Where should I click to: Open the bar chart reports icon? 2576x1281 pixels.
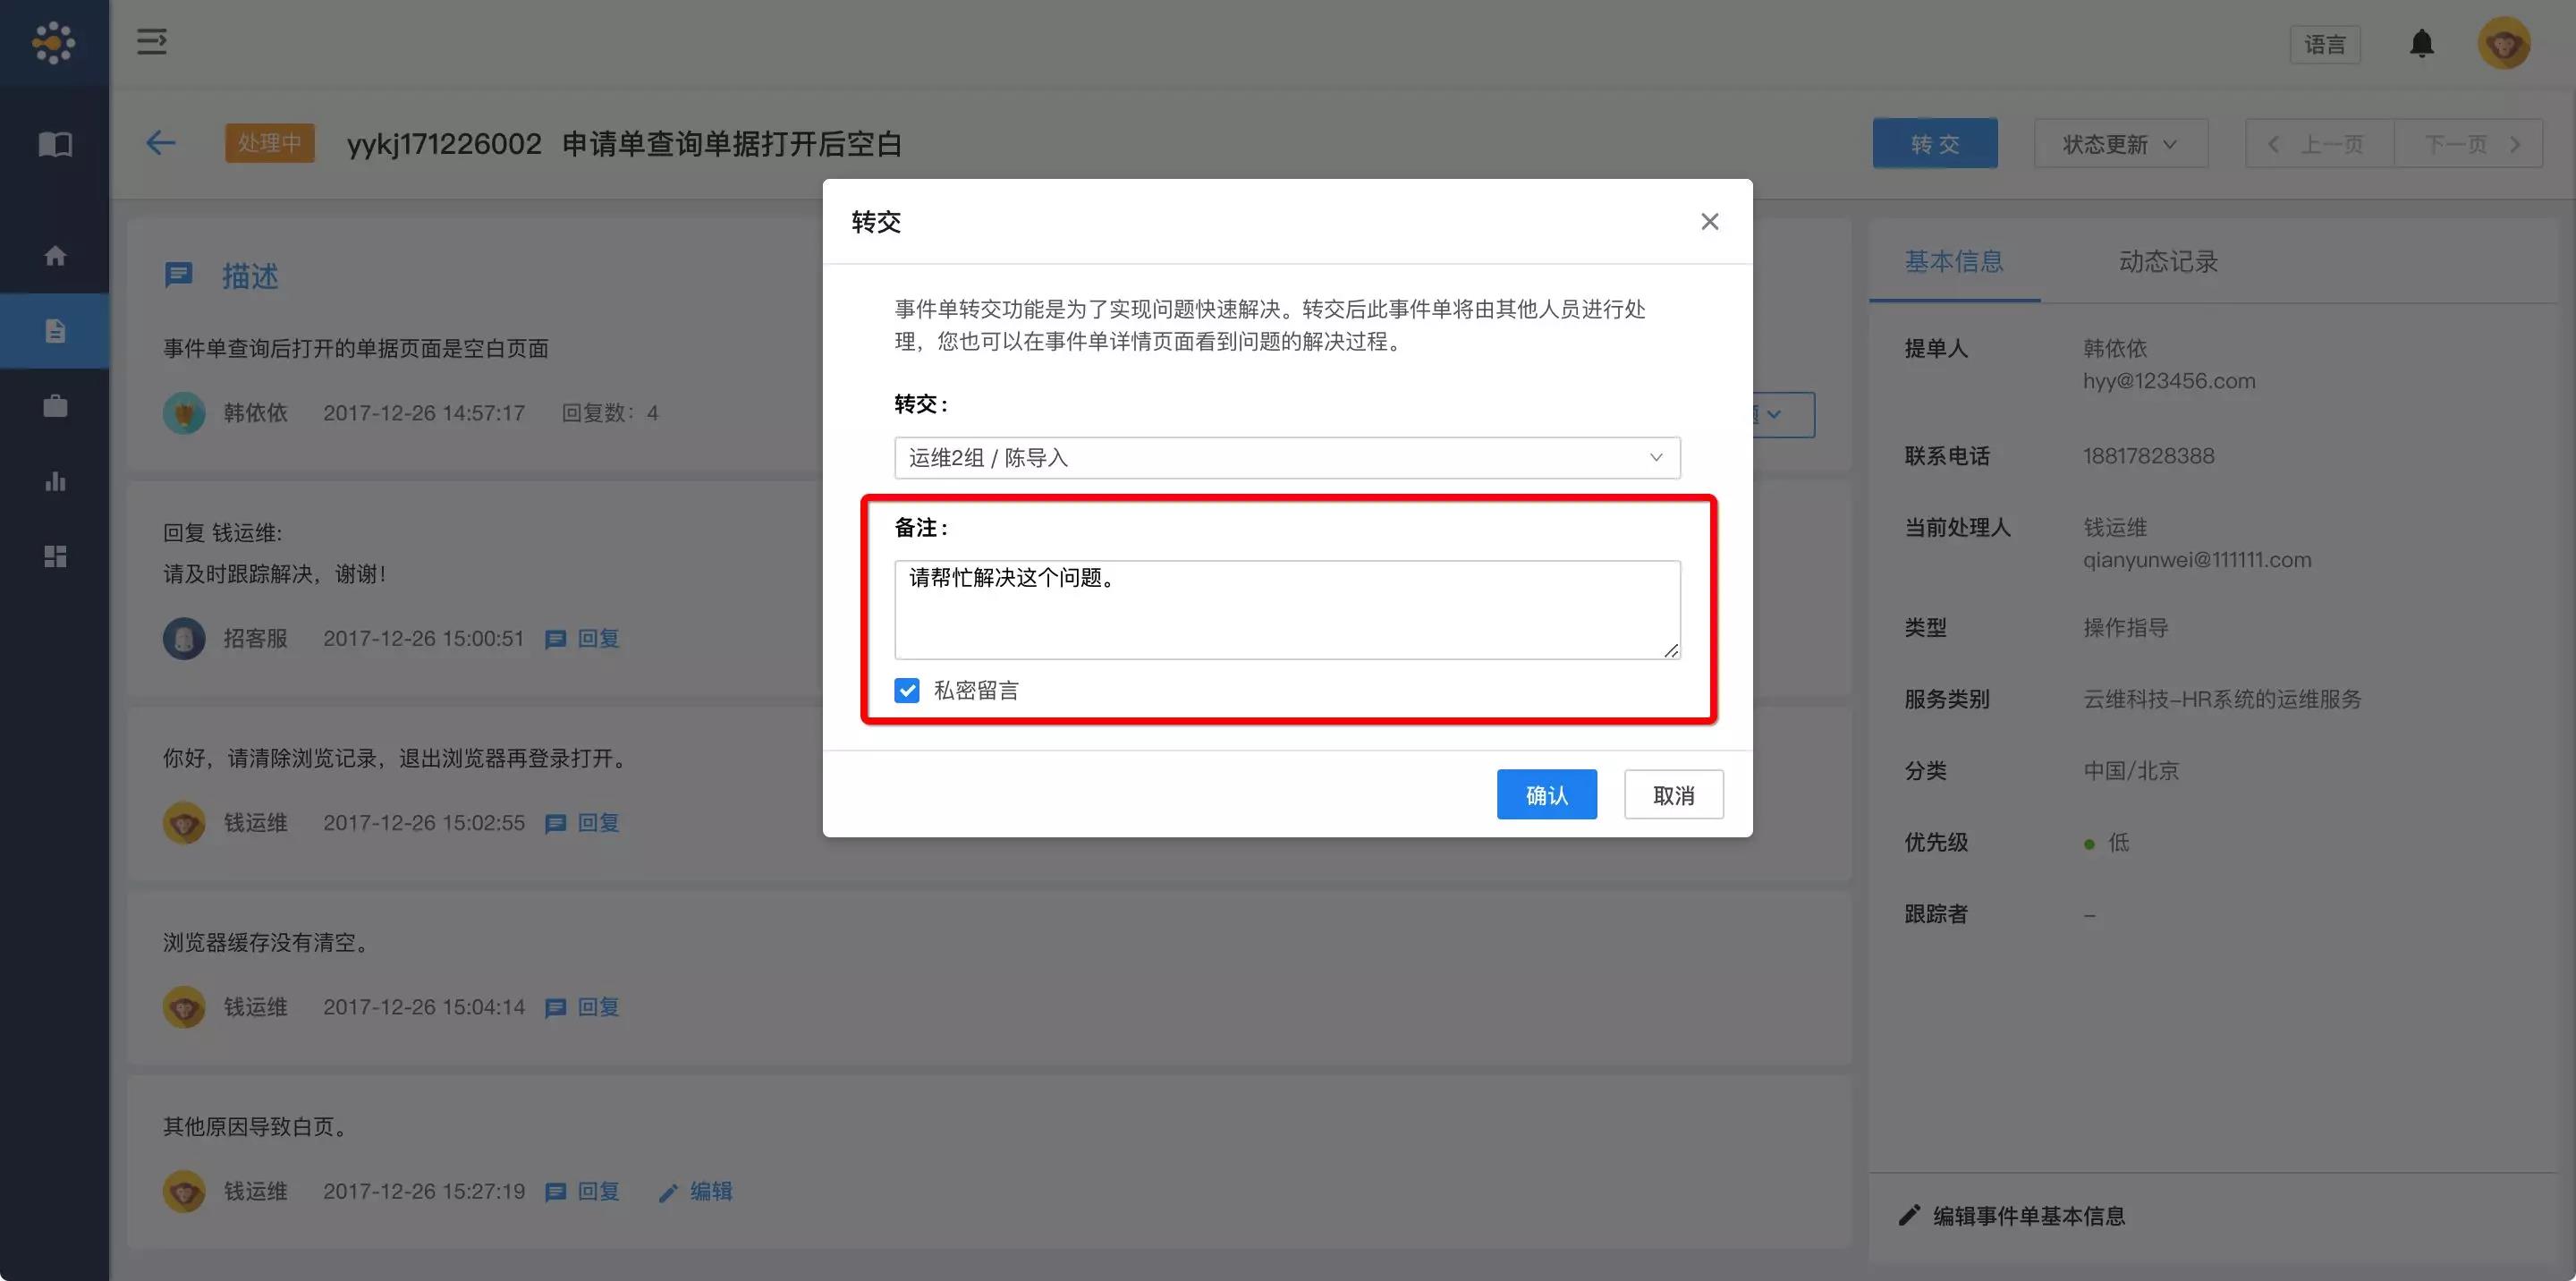tap(55, 481)
